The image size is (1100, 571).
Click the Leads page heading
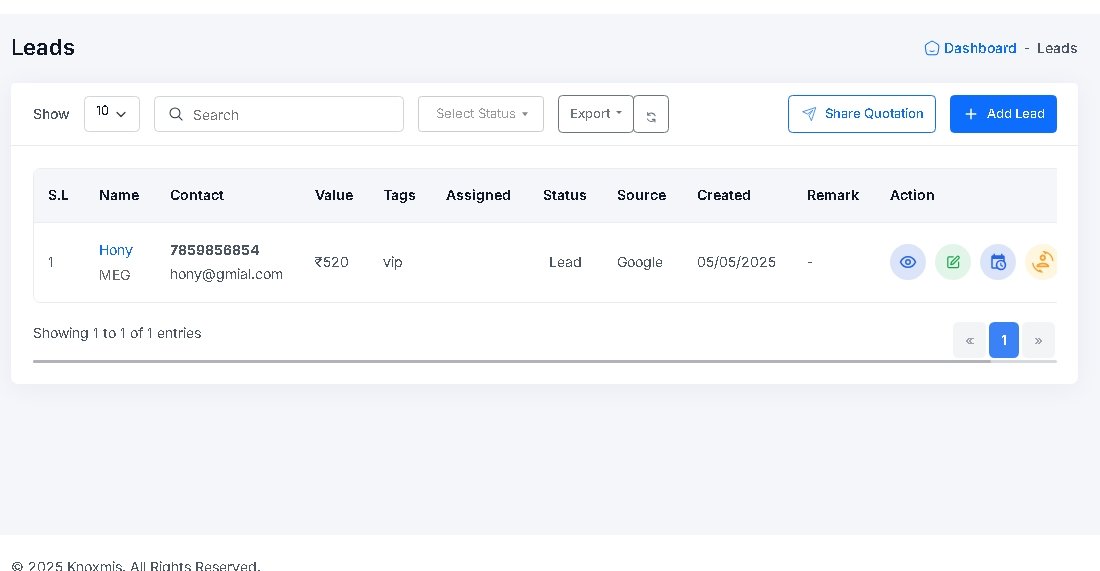point(43,48)
